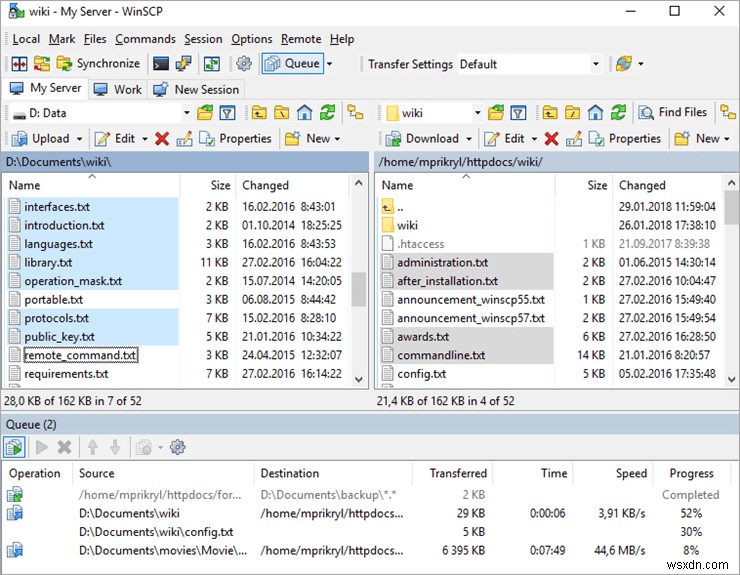740x575 pixels.
Task: Click the local file list scrollbar
Action: tap(358, 290)
